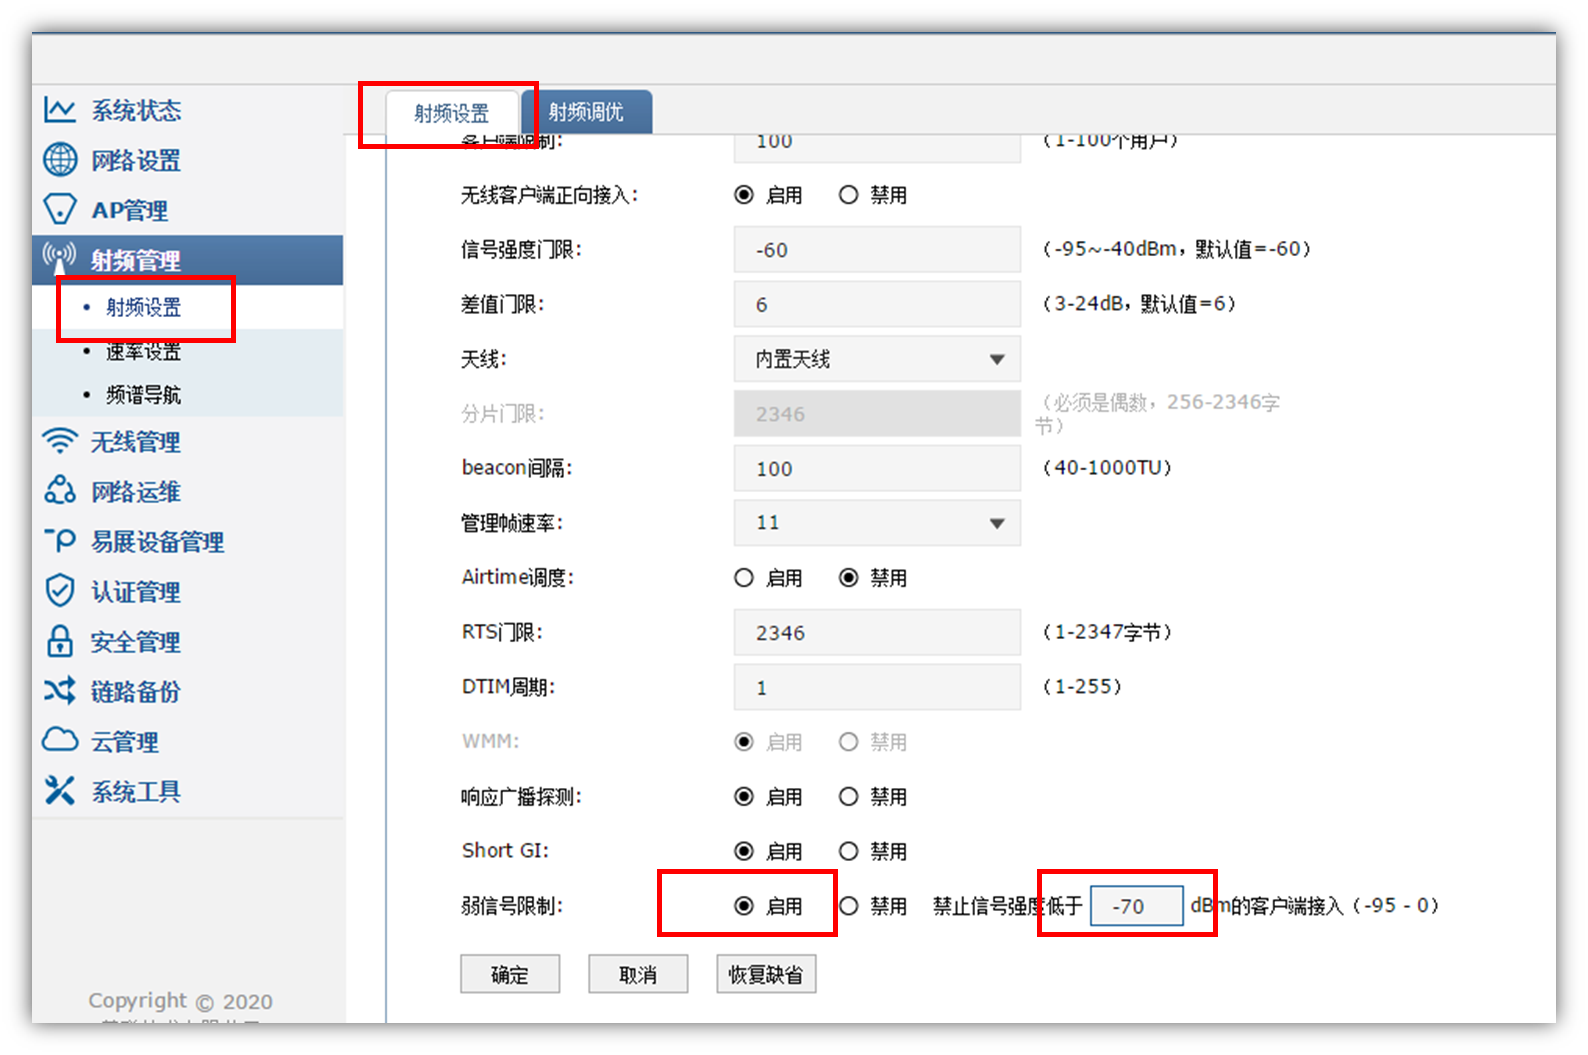Click the 恢复缺省 button
This screenshot has width=1588, height=1055.
click(766, 974)
